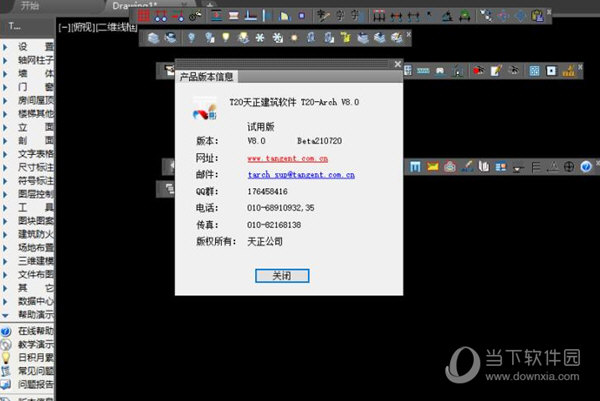Click the tarch_sup@tangent.com.cn email link
The width and height of the screenshot is (600, 401).
(301, 175)
